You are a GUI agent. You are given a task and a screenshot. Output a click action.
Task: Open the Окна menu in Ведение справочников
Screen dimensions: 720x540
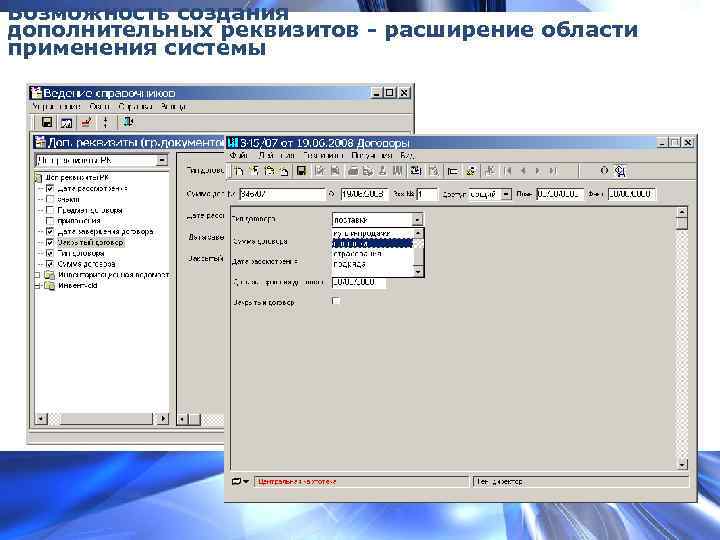[100, 107]
